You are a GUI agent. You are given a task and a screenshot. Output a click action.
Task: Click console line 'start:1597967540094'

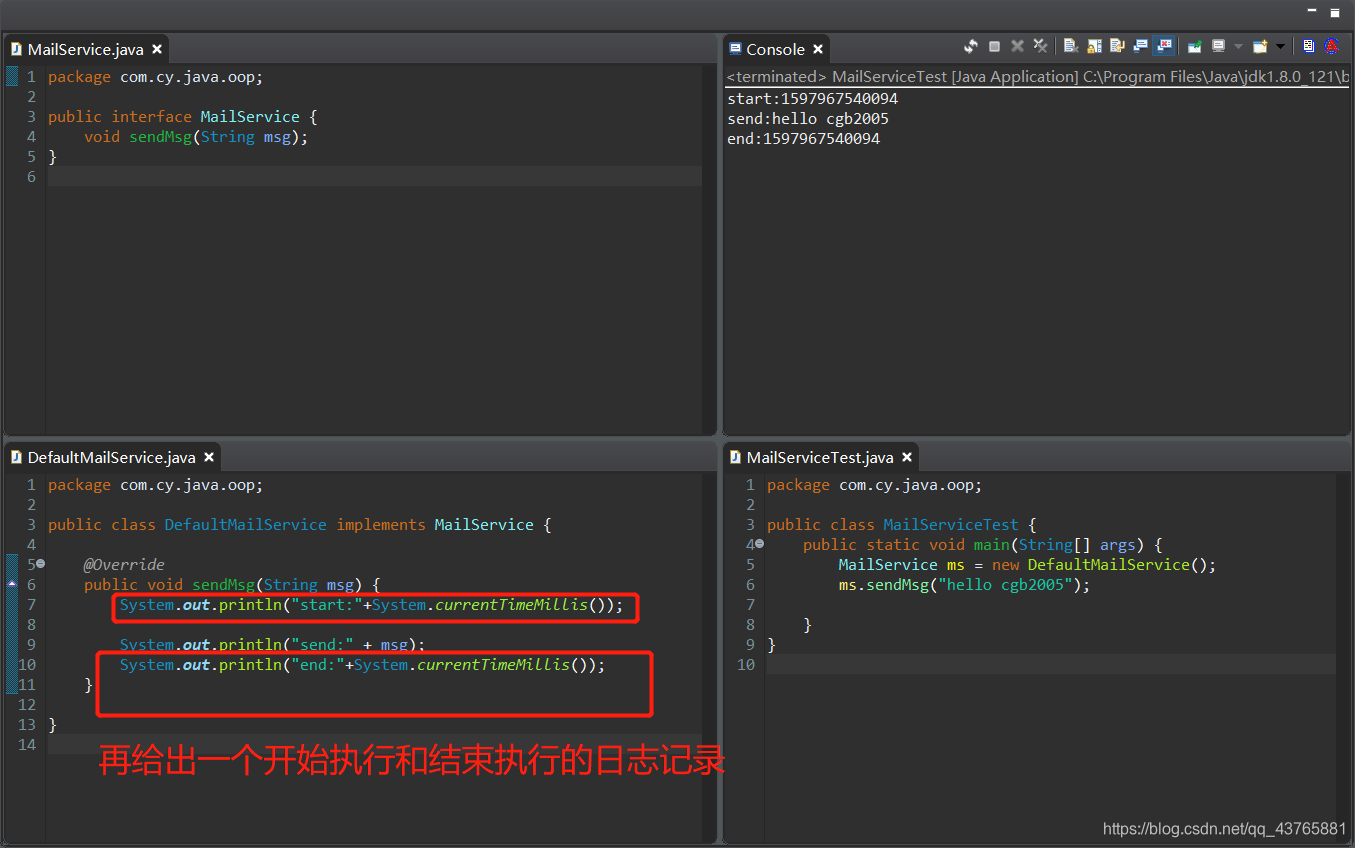click(x=812, y=99)
